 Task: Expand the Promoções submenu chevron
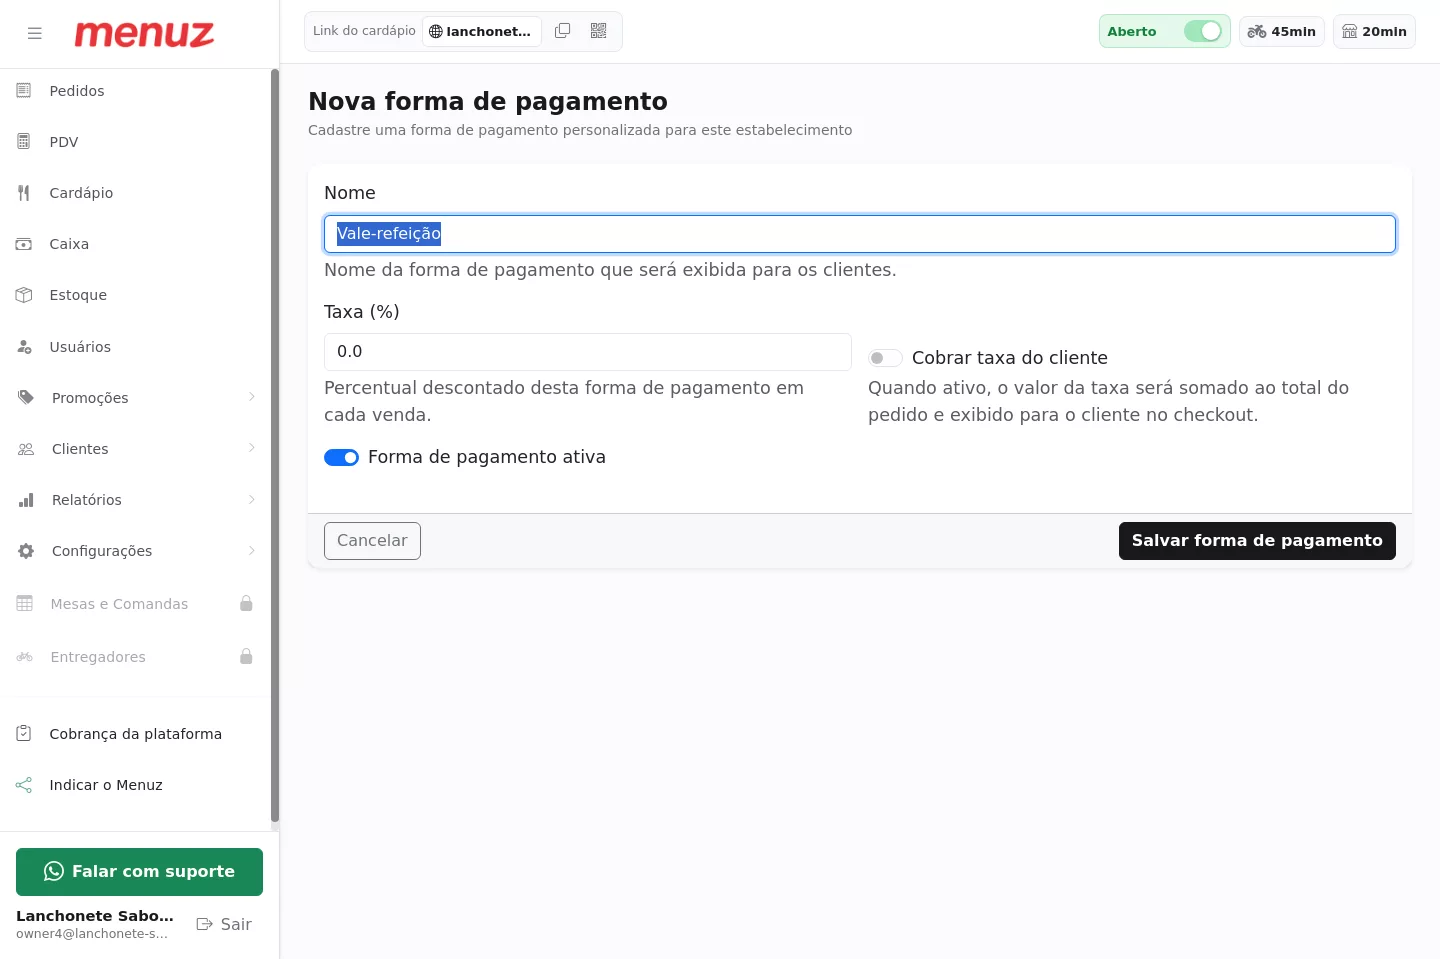[252, 397]
